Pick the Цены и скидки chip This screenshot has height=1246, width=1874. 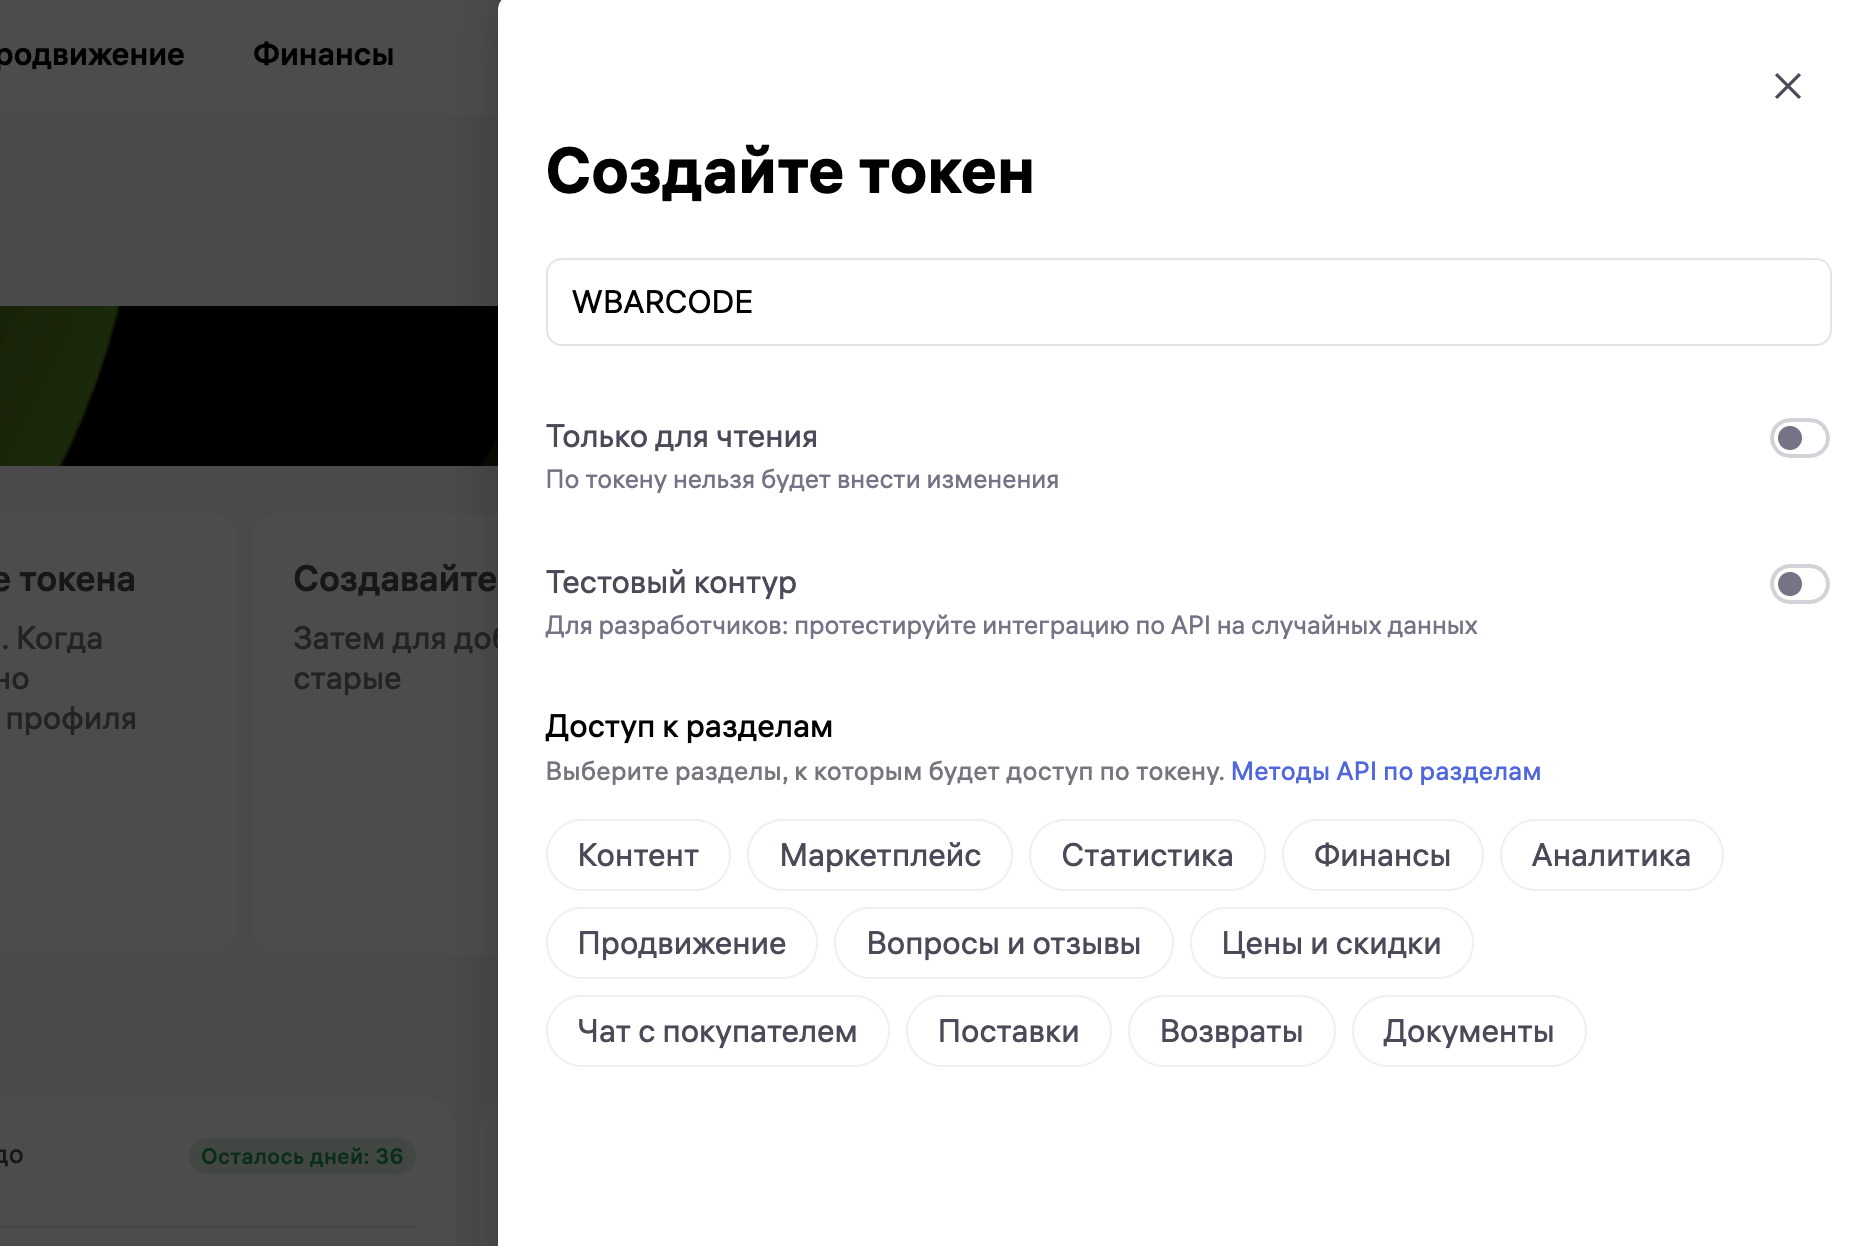point(1330,943)
